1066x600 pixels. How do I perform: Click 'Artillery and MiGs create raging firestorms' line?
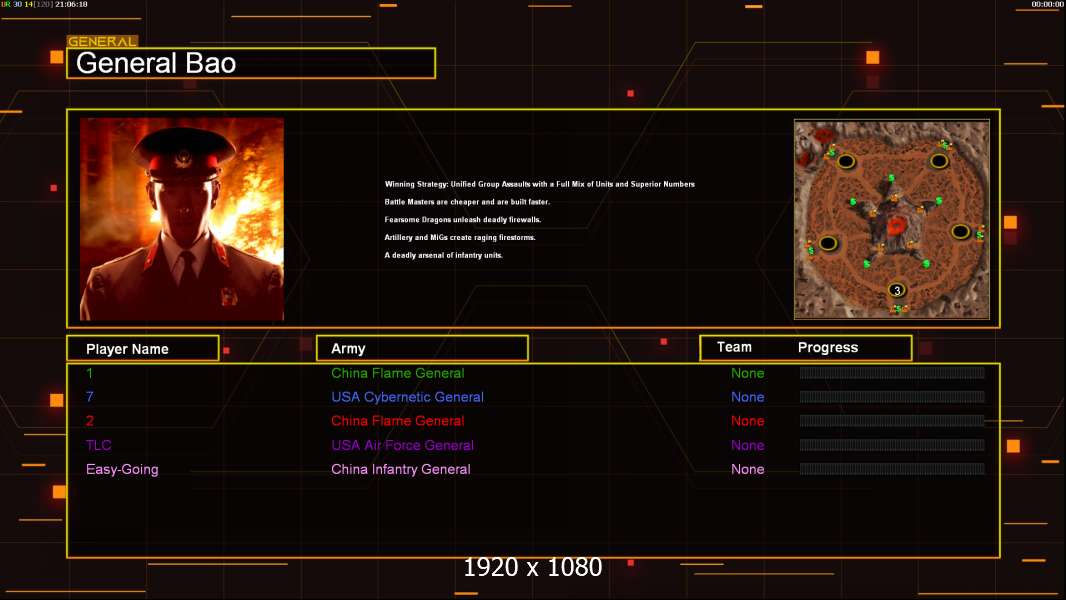pyautogui.click(x=460, y=237)
